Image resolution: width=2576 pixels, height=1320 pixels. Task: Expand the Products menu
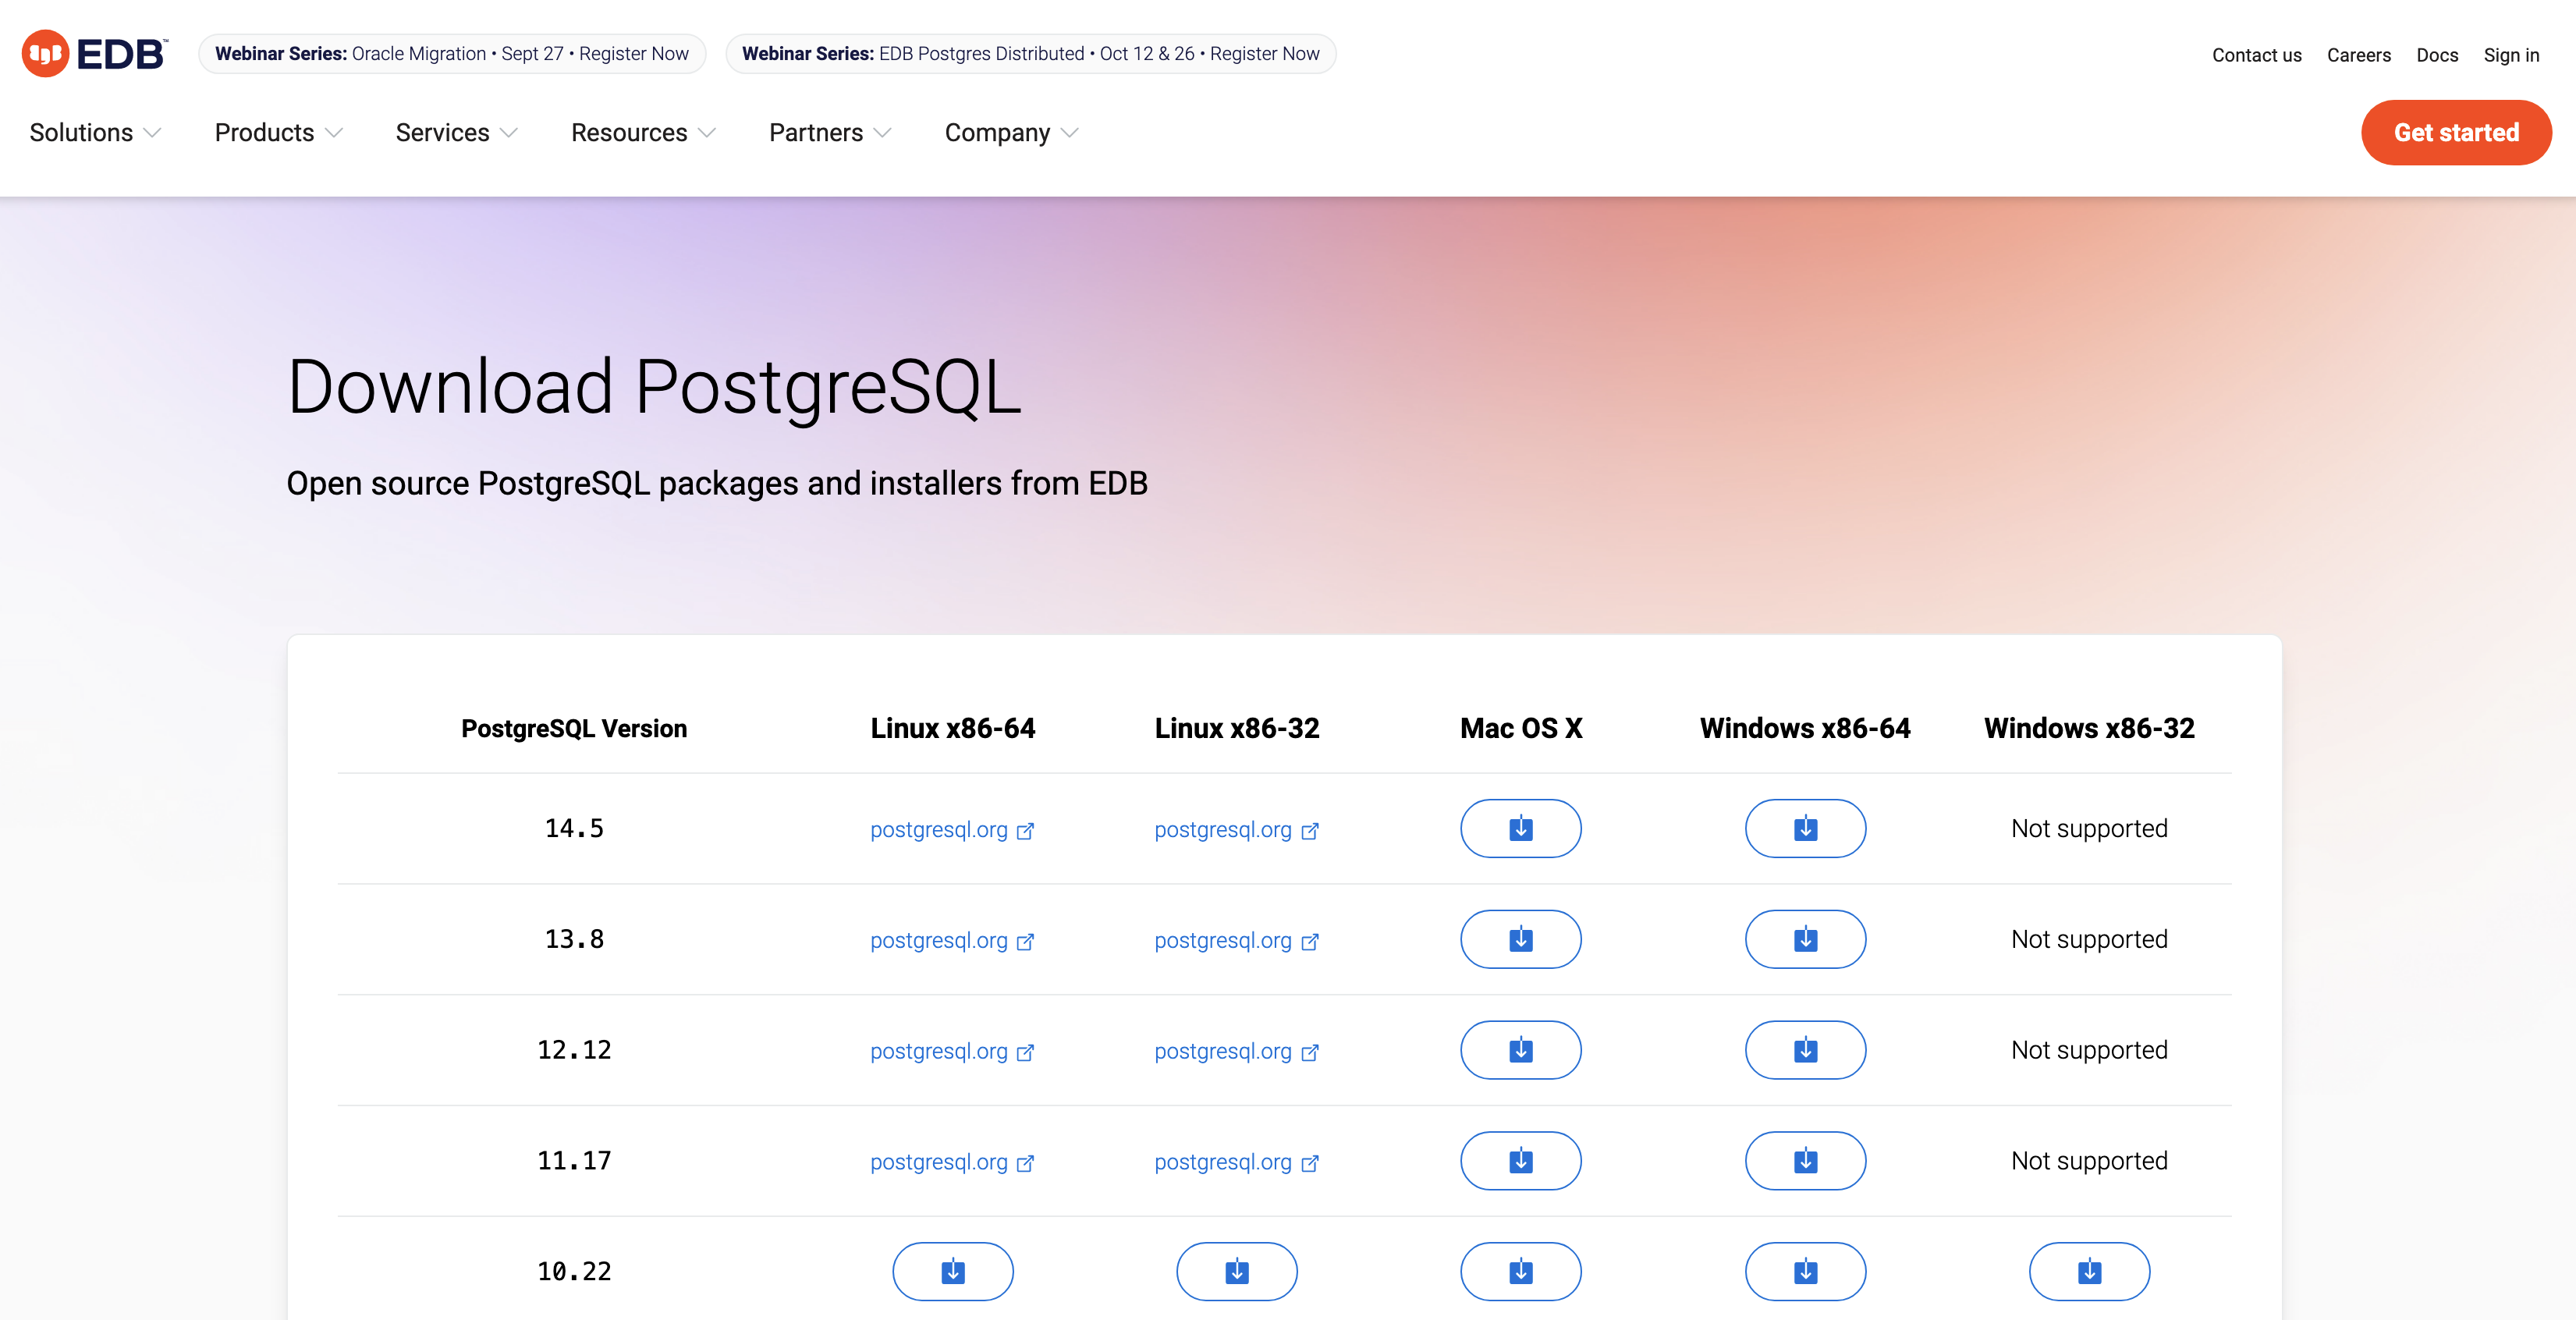pos(279,133)
